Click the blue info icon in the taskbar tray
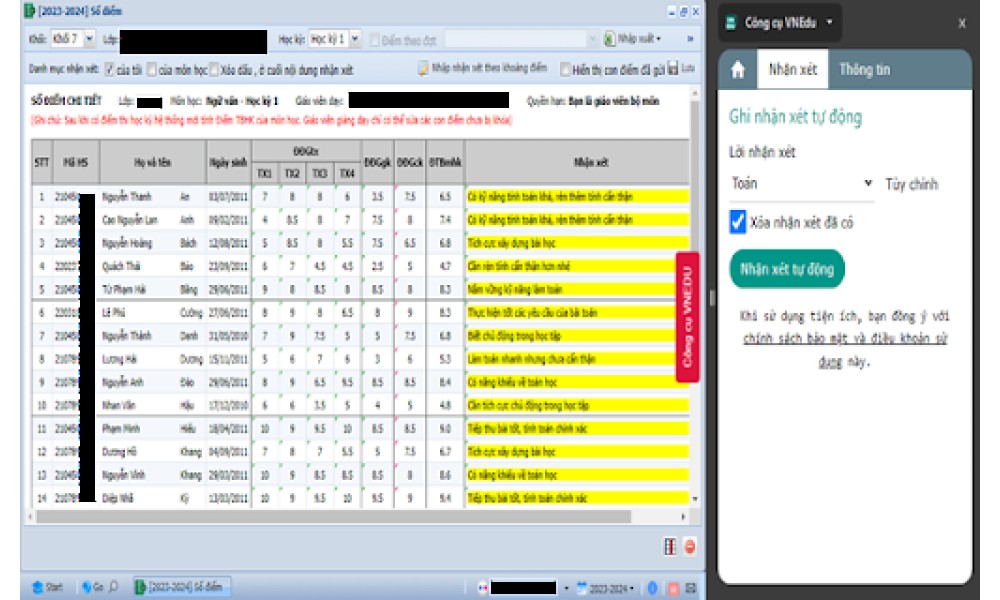The height and width of the screenshot is (600, 1000). click(x=652, y=588)
